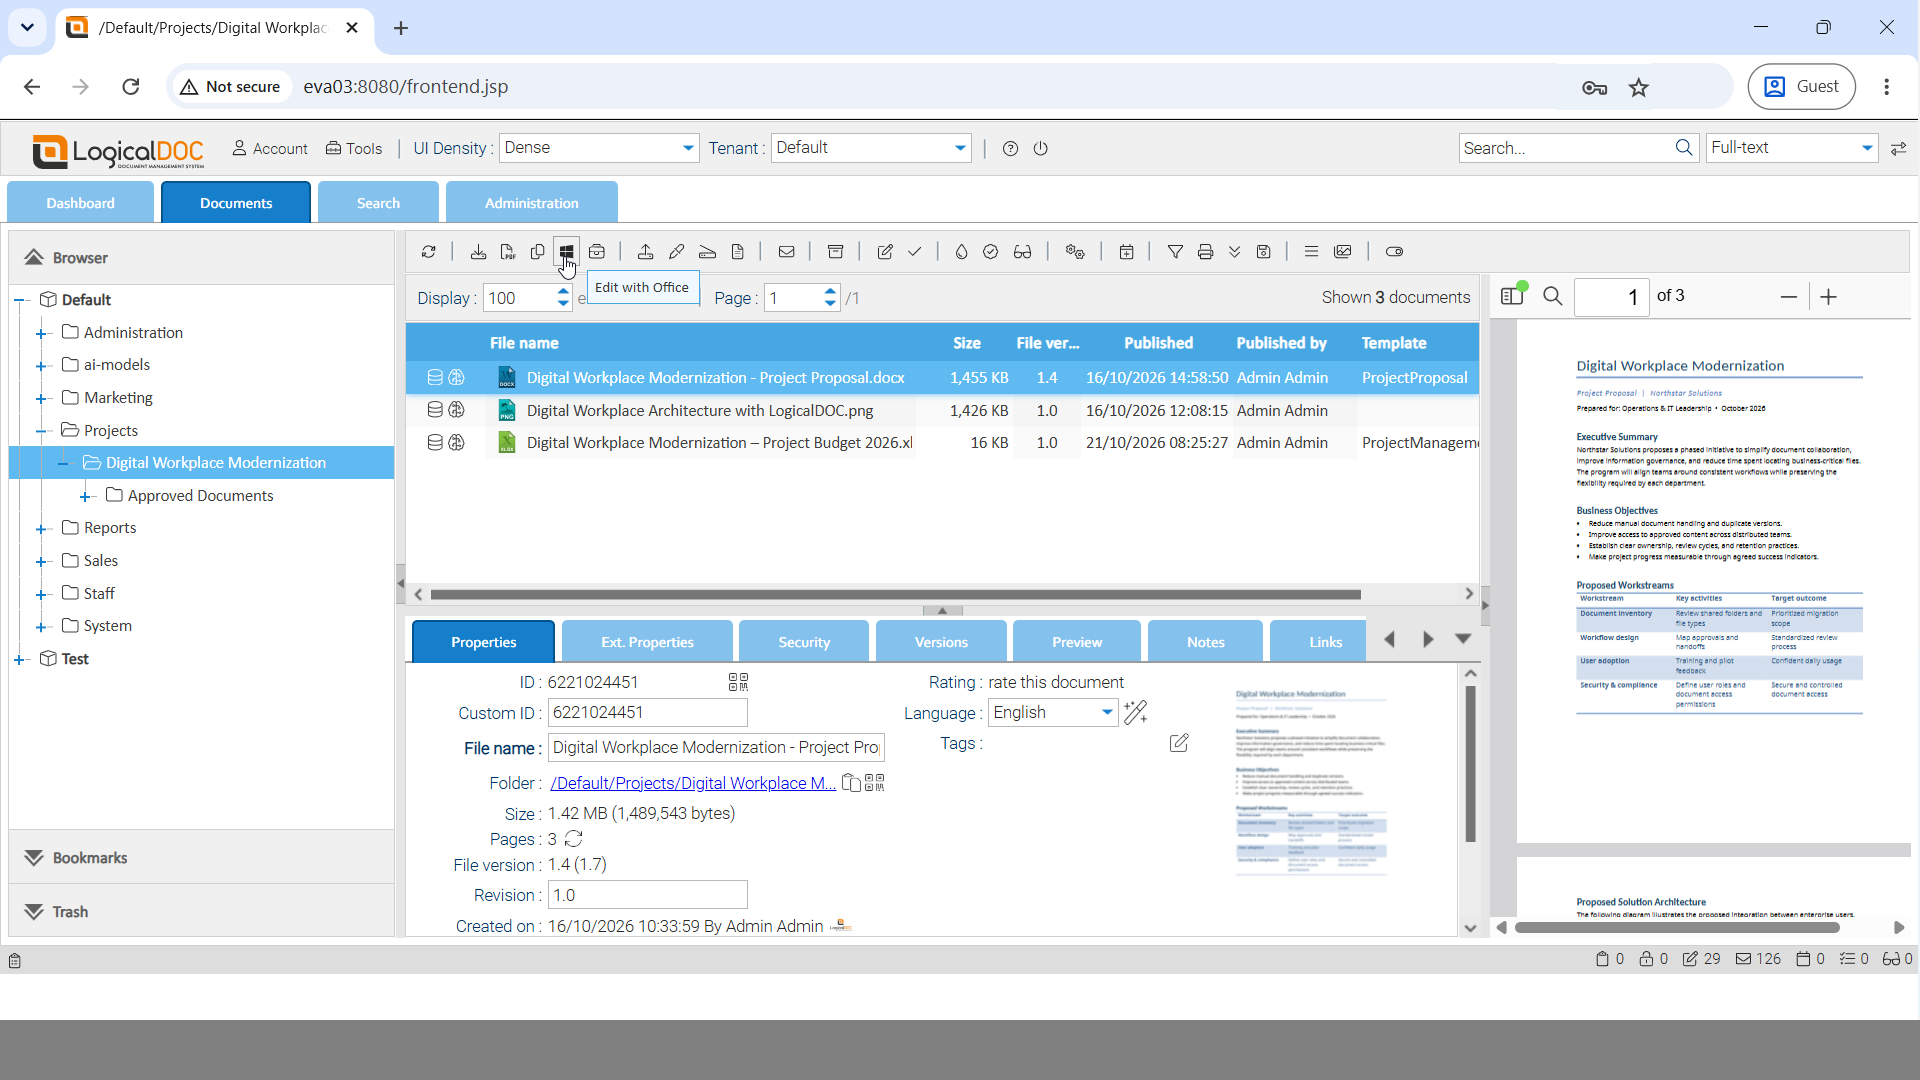Click the edit Tags pencil icon
The image size is (1920, 1080).
pos(1179,743)
